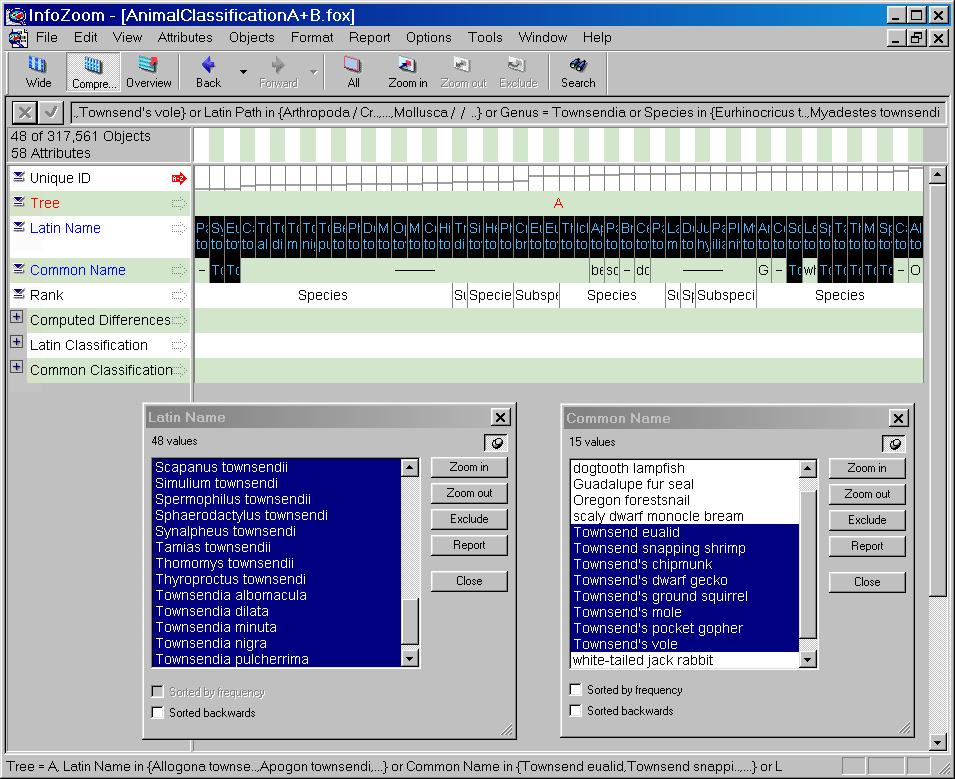Click the Wide view toolbar icon

38,71
